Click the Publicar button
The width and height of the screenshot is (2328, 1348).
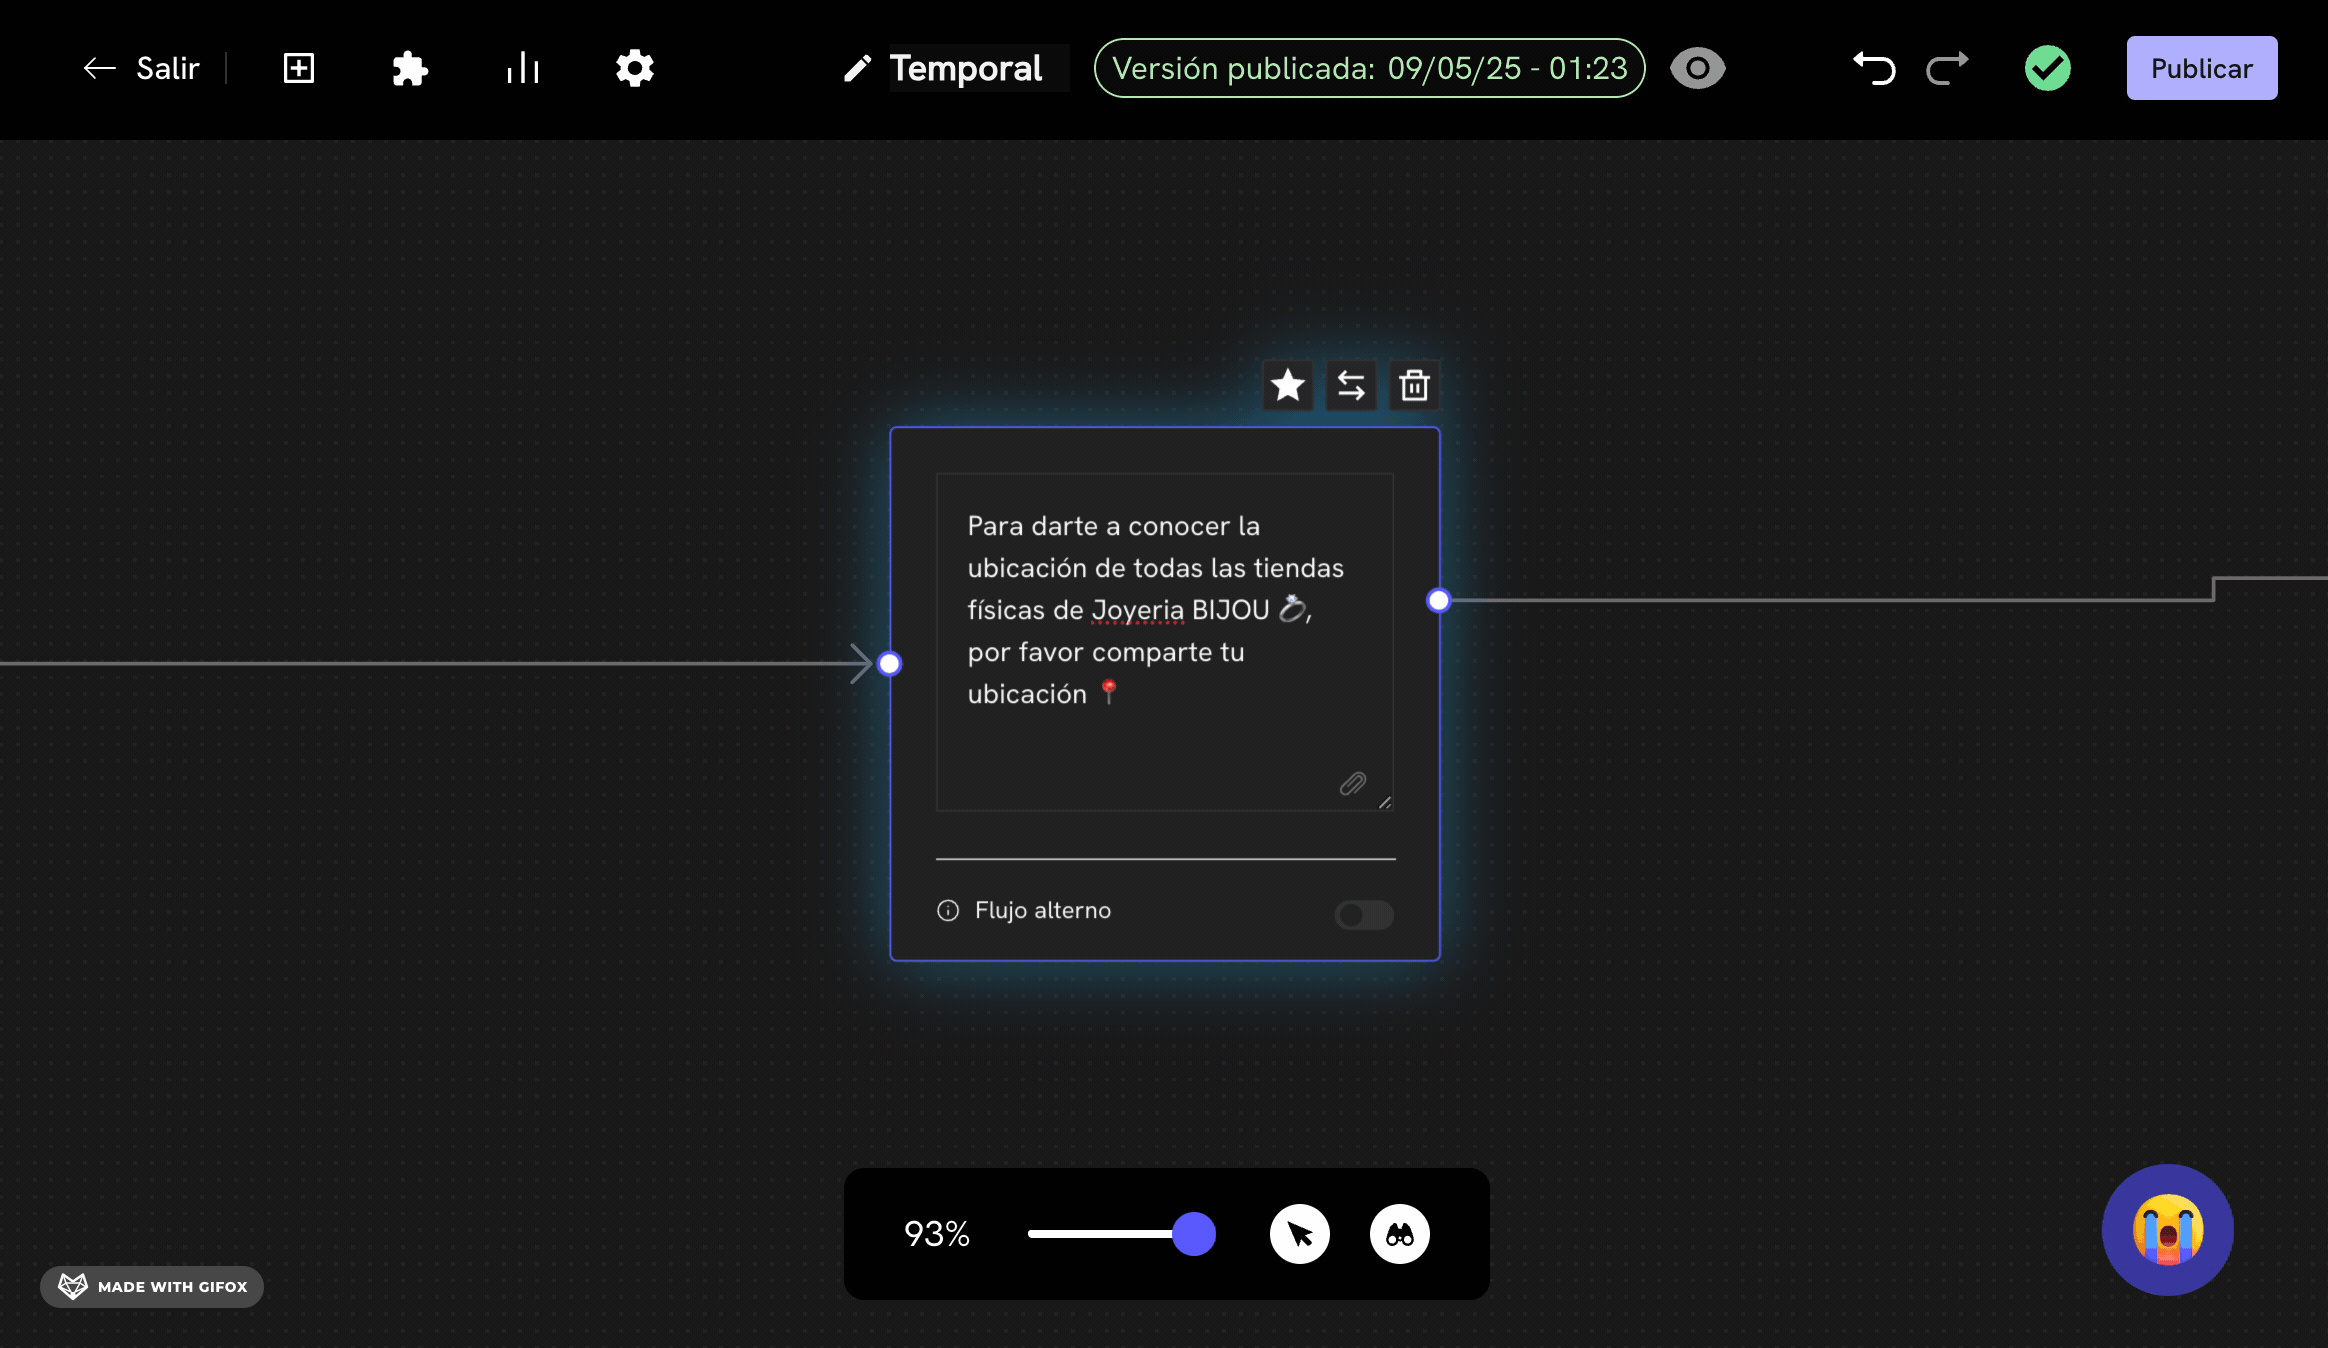coord(2201,68)
